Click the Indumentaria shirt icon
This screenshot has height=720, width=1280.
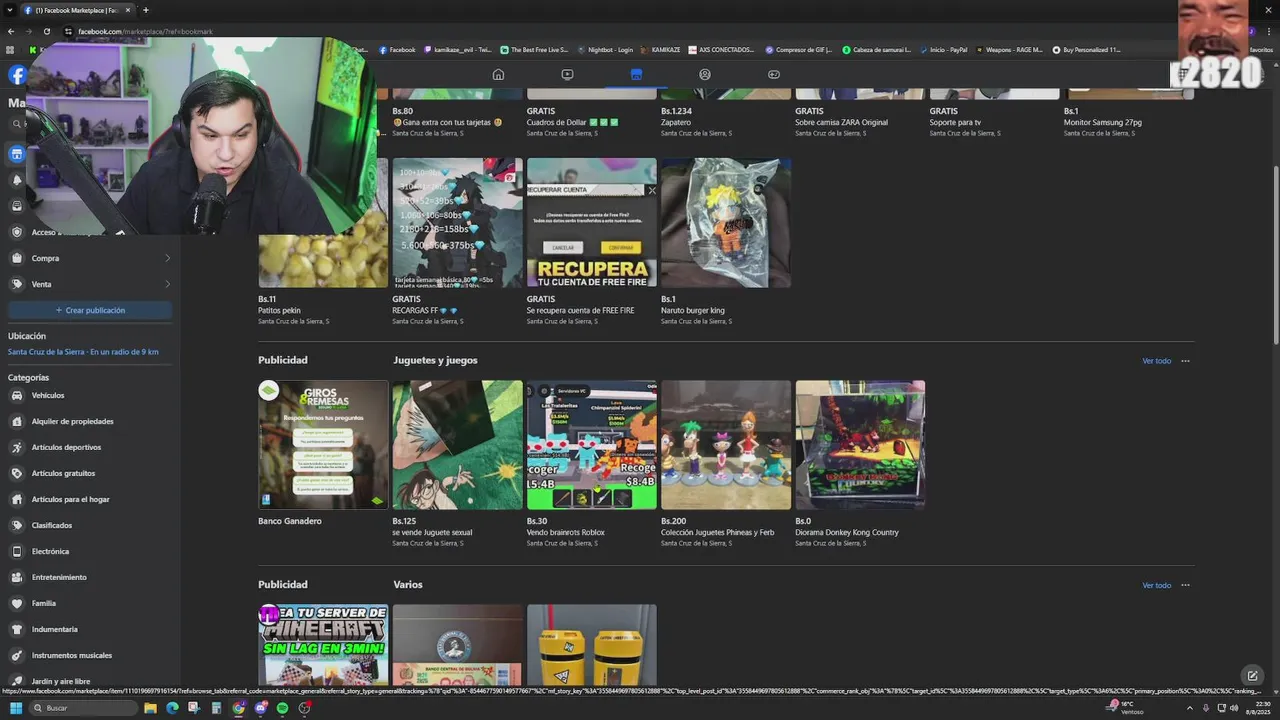point(17,629)
